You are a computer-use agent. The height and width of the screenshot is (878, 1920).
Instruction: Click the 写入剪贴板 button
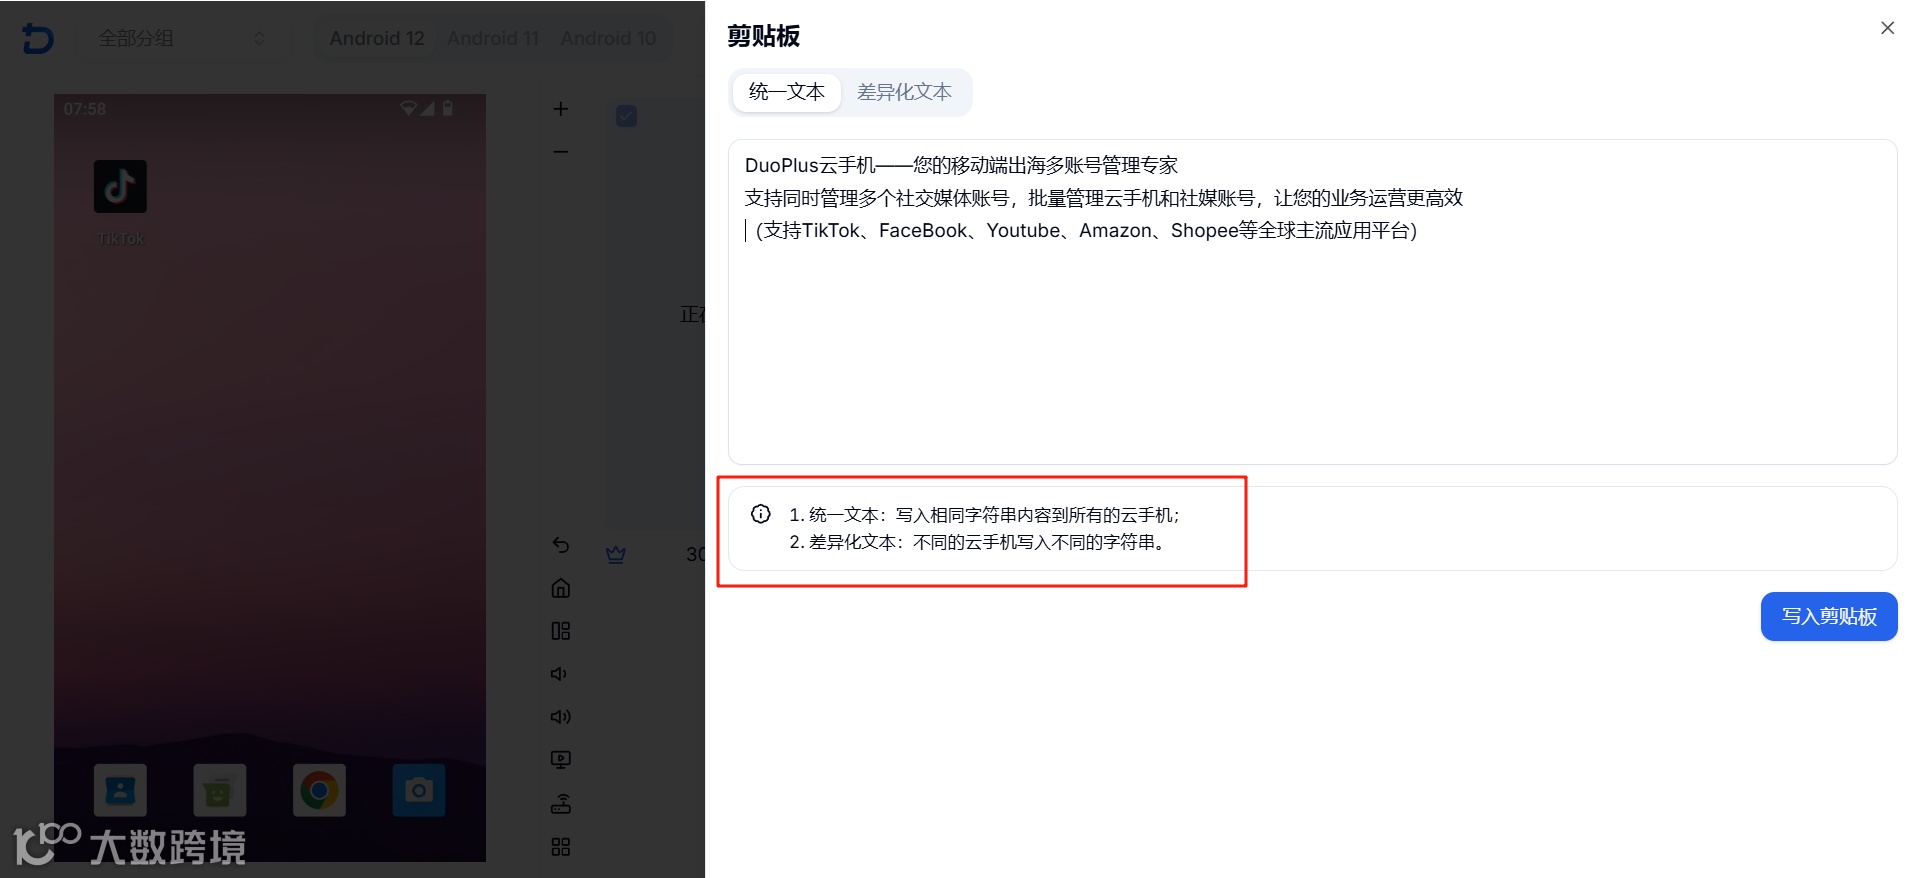click(1829, 616)
